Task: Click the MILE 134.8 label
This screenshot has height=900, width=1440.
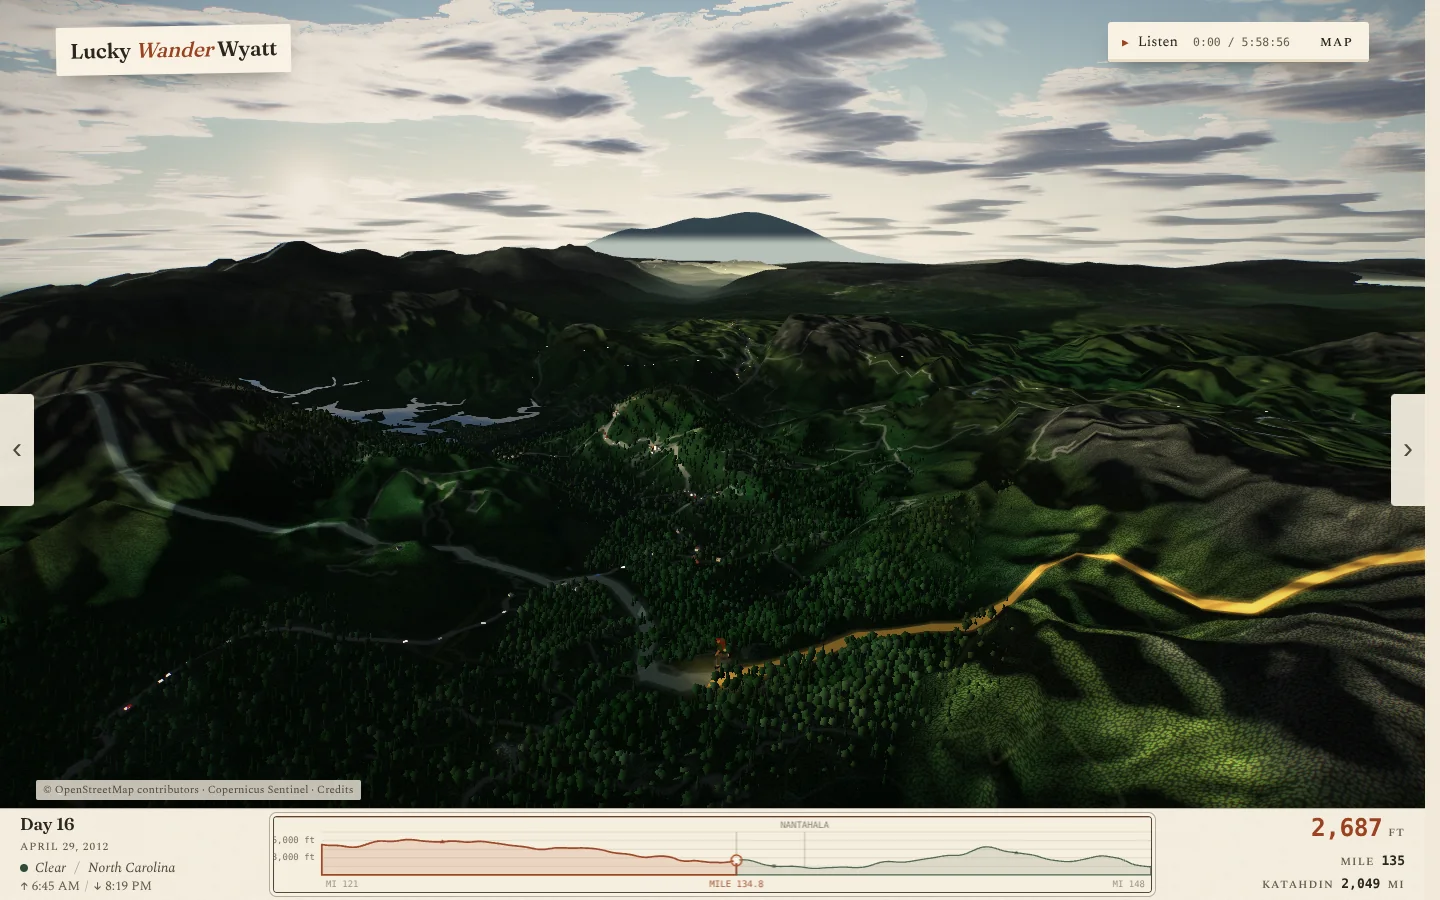Action: (x=736, y=884)
